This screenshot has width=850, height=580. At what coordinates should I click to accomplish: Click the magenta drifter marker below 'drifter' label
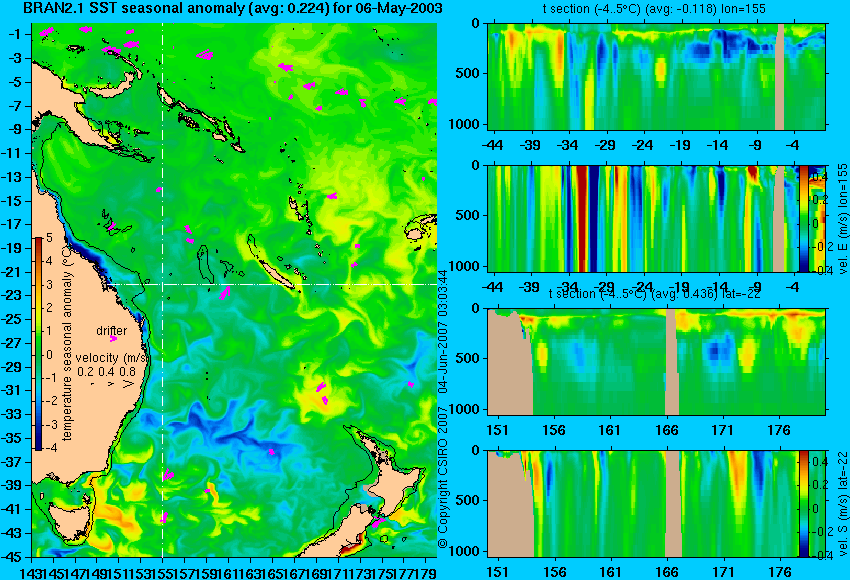click(x=113, y=339)
